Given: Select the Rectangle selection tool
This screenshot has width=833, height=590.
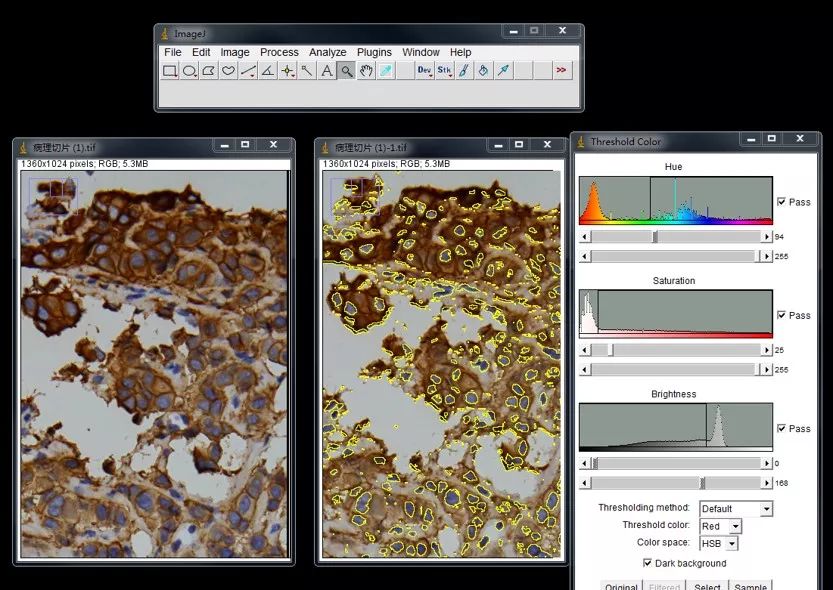Looking at the screenshot, I should pyautogui.click(x=170, y=71).
